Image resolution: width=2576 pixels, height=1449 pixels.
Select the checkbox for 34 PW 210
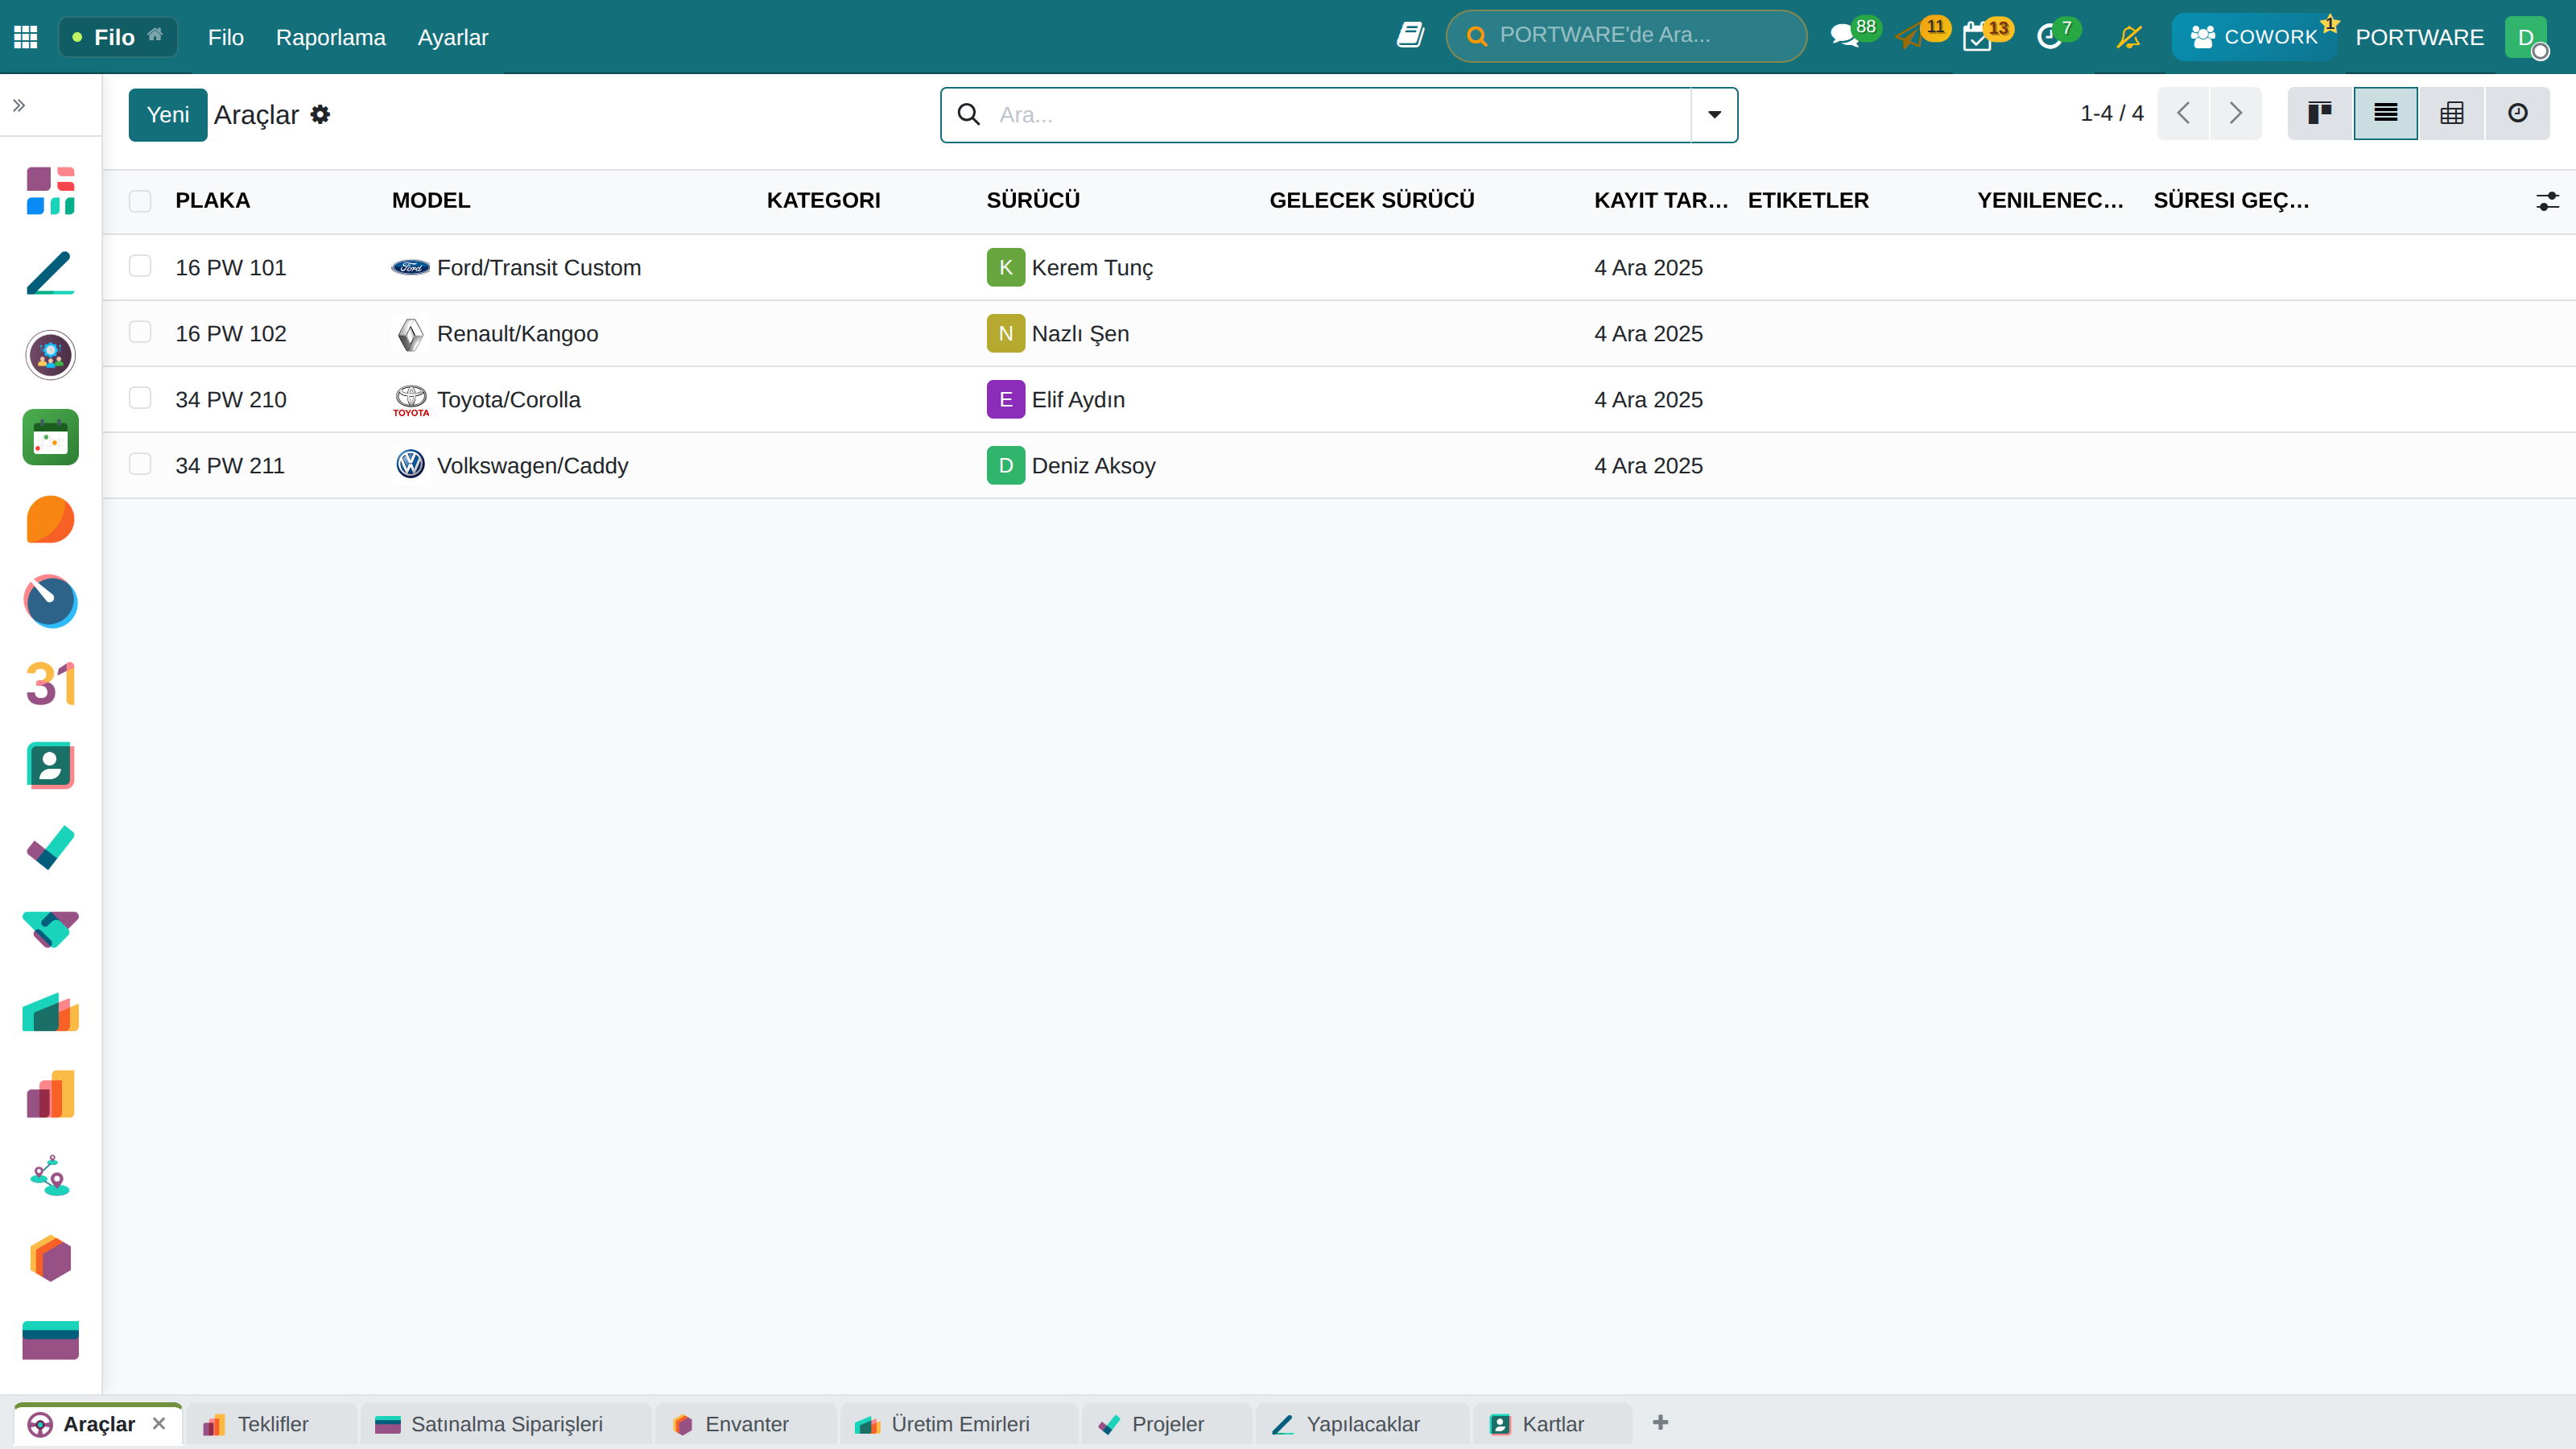pos(140,398)
